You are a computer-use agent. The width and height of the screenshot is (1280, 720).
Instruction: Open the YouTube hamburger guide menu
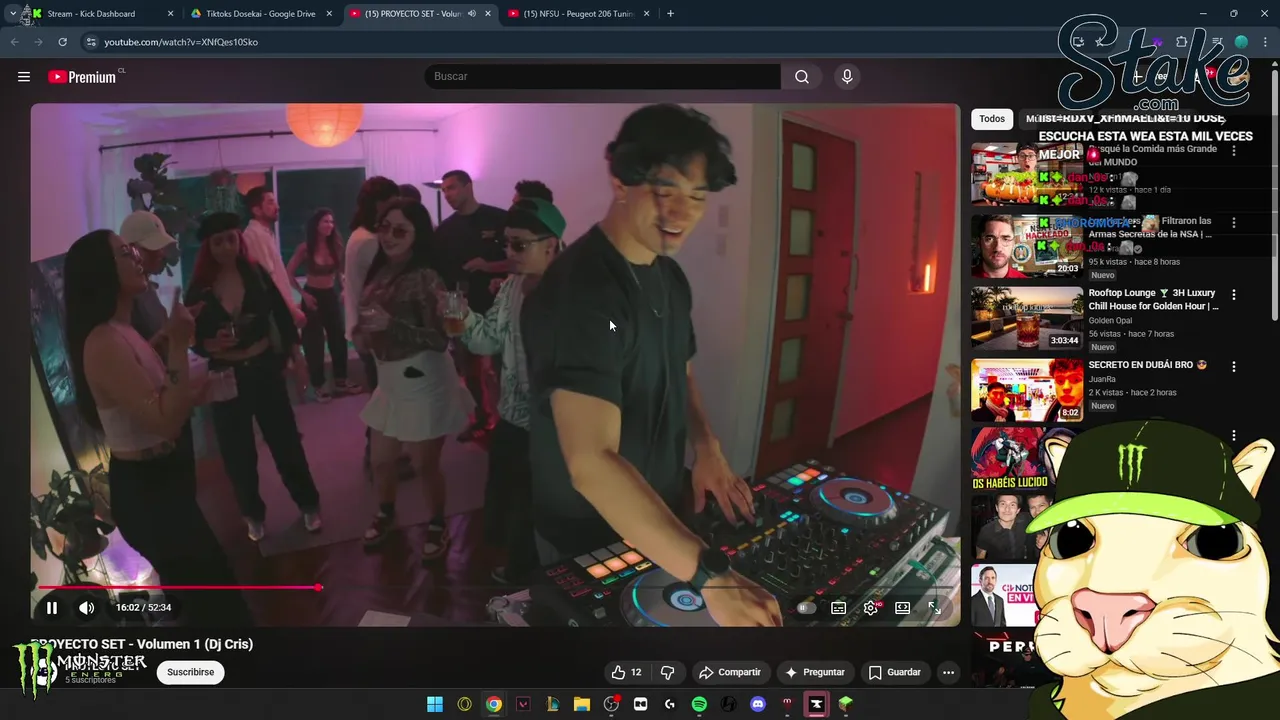24,77
